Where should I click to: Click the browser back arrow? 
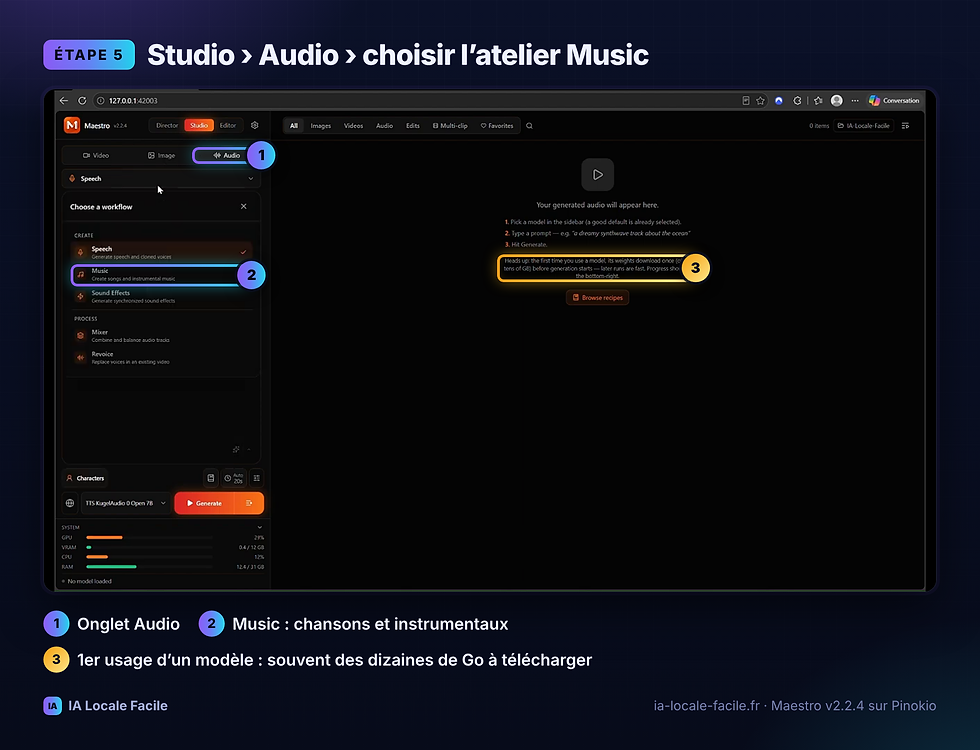64,101
